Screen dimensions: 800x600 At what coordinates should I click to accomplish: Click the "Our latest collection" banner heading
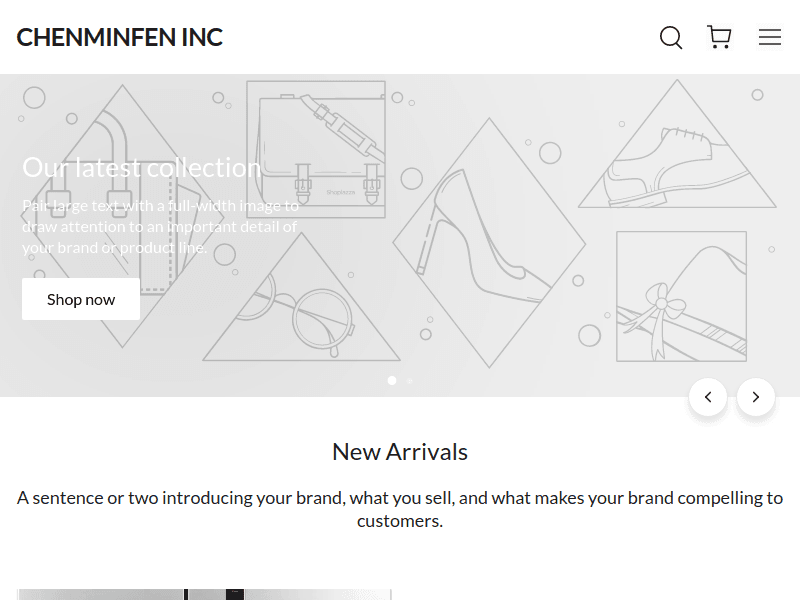pos(141,168)
